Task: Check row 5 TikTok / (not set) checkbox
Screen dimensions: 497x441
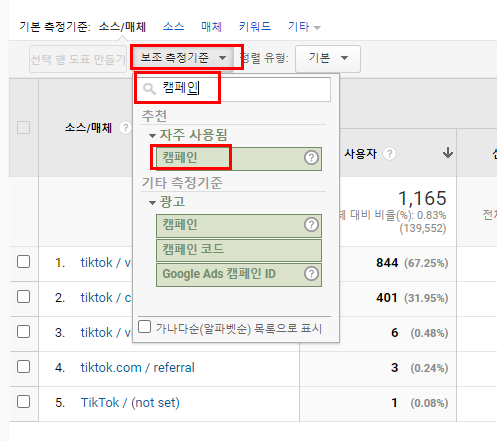Action: (23, 402)
